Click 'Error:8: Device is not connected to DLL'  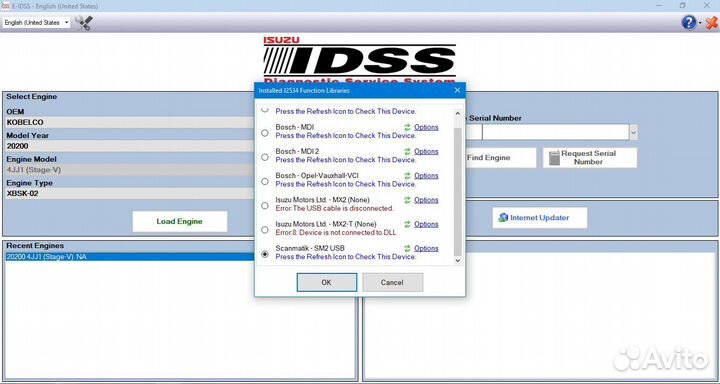tap(336, 232)
